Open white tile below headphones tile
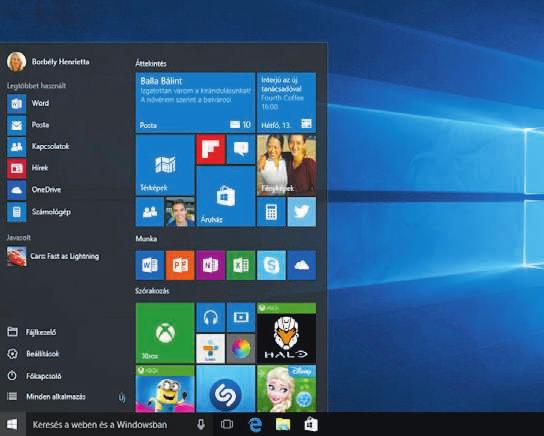Viewport: 544px width, 436px height. 211,349
